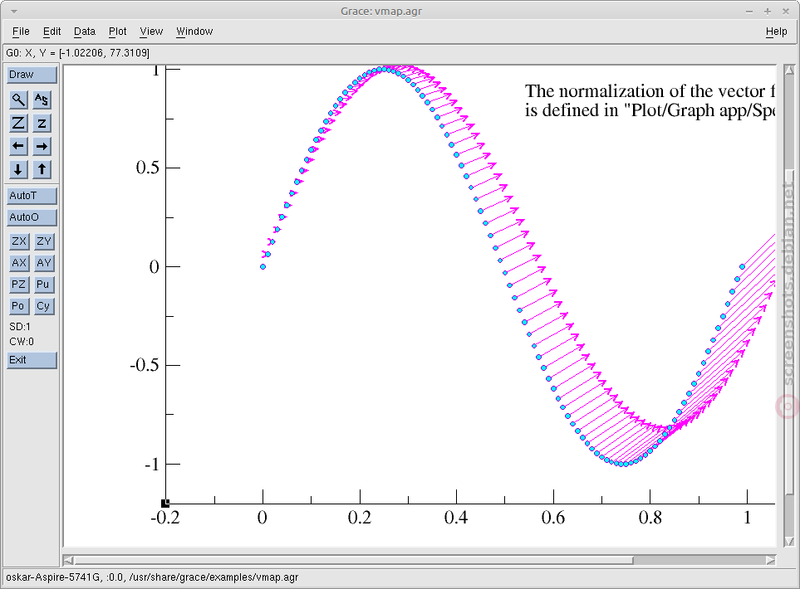Open the Edit menu
The width and height of the screenshot is (800, 589).
(x=52, y=32)
